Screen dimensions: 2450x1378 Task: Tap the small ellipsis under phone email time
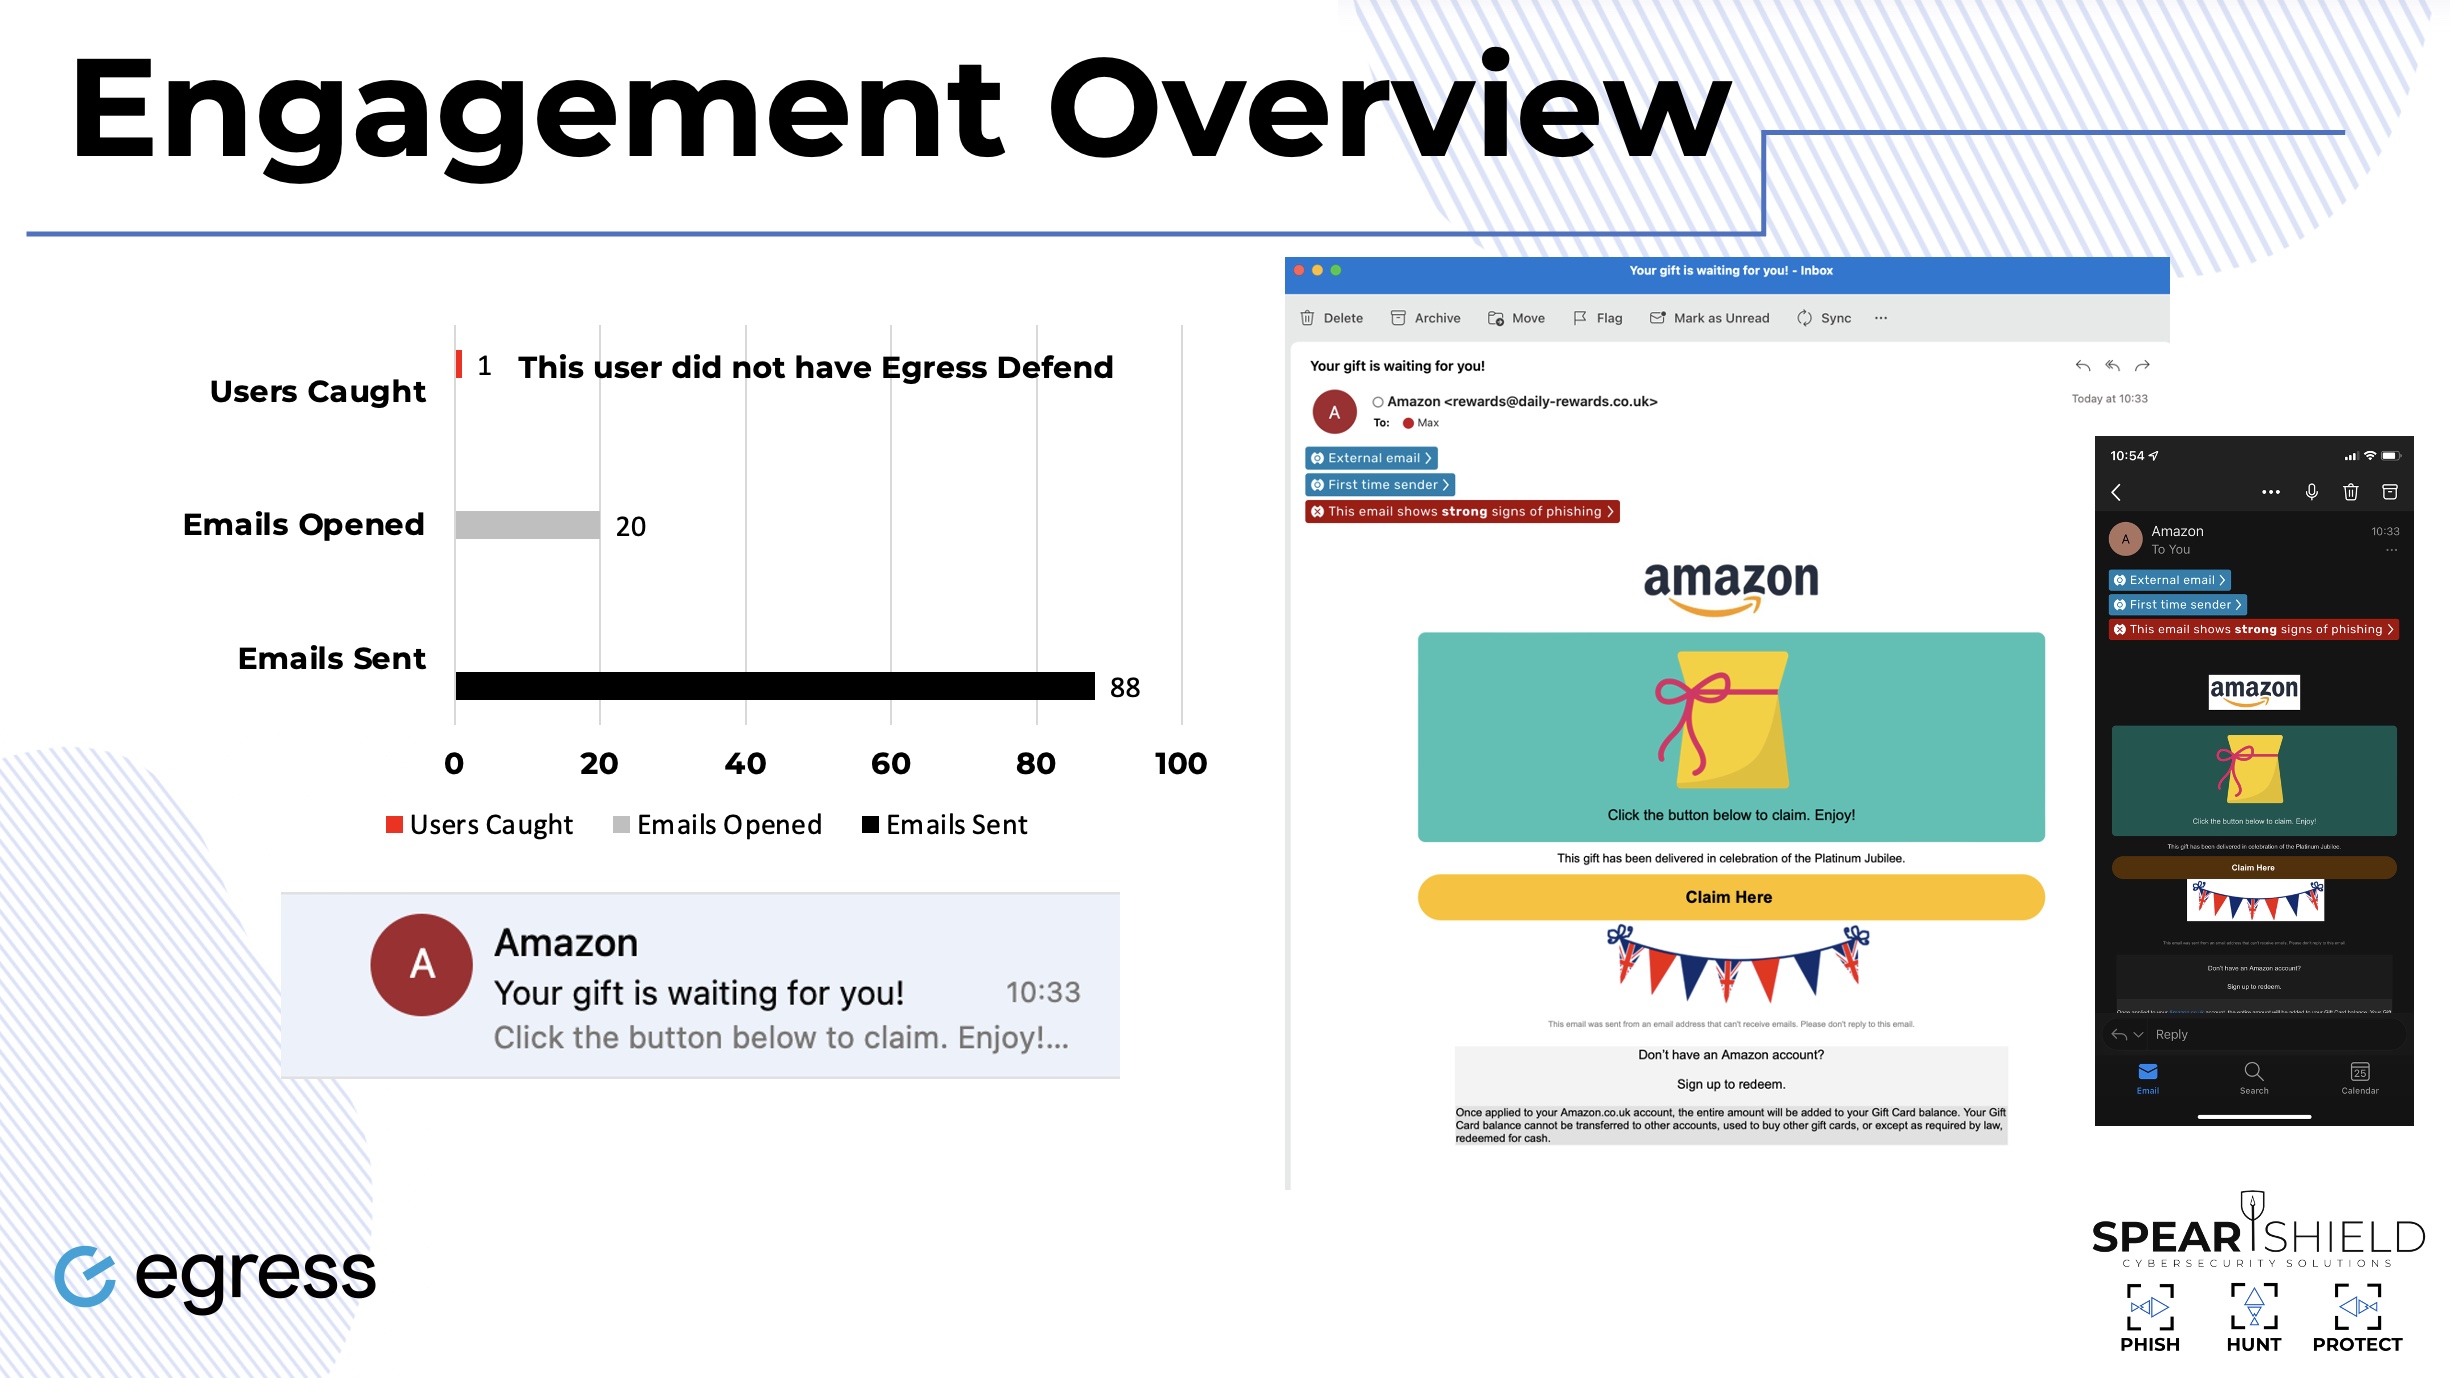pos(2391,550)
